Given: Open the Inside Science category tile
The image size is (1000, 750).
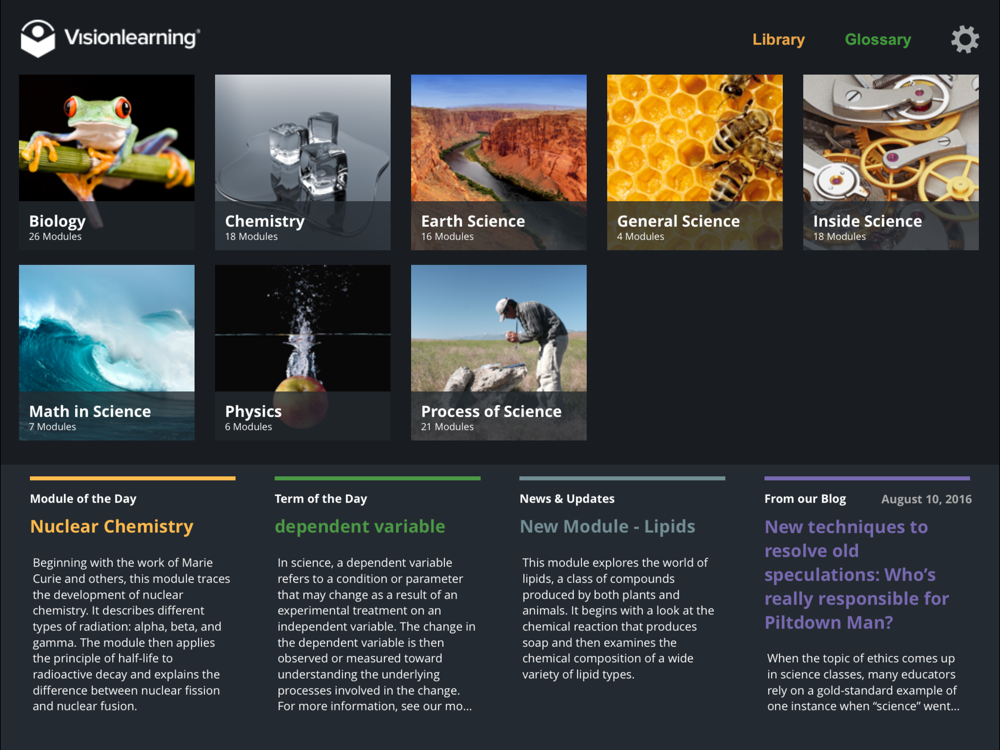Looking at the screenshot, I should click(x=890, y=162).
